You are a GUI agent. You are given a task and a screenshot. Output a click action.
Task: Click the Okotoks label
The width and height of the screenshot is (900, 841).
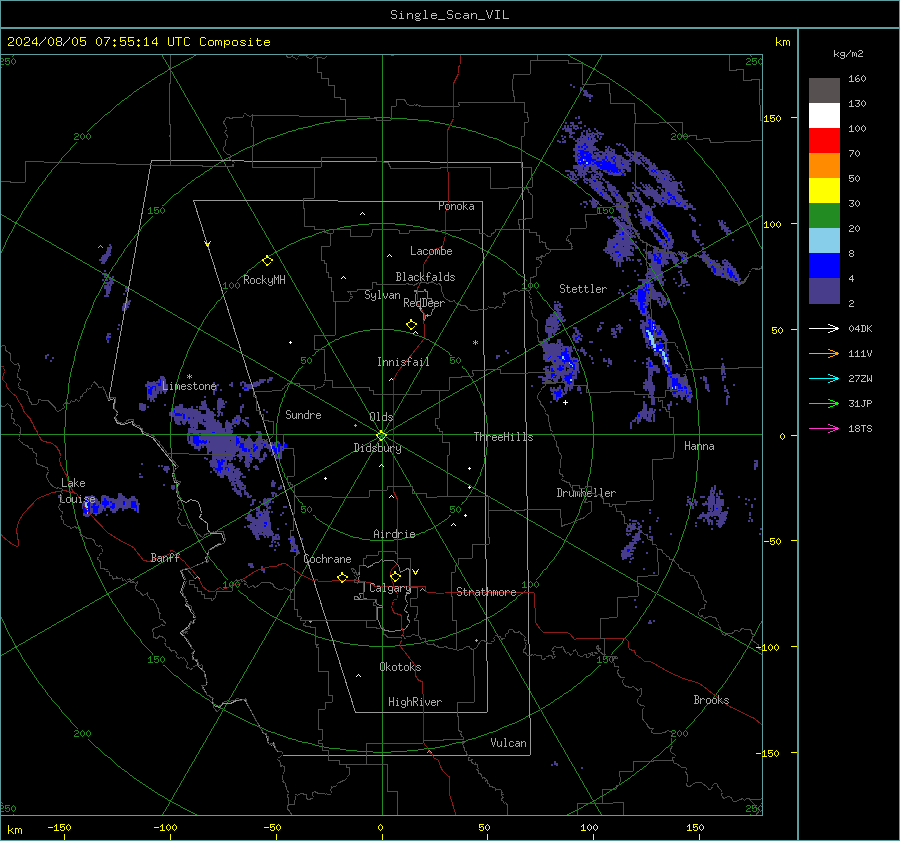(400, 667)
